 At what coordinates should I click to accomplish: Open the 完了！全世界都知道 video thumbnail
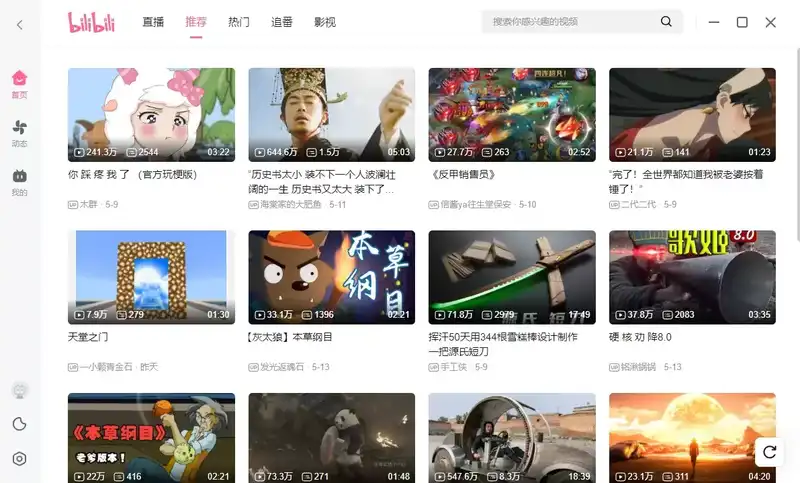tap(692, 115)
